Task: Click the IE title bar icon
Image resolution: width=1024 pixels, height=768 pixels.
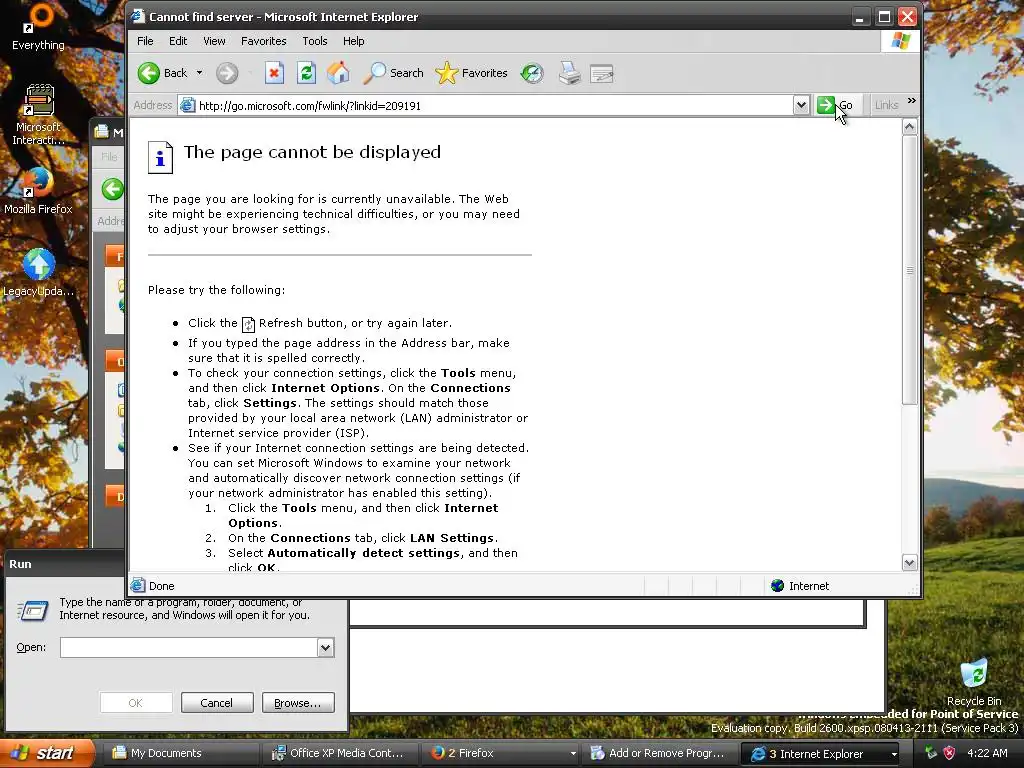Action: click(138, 16)
